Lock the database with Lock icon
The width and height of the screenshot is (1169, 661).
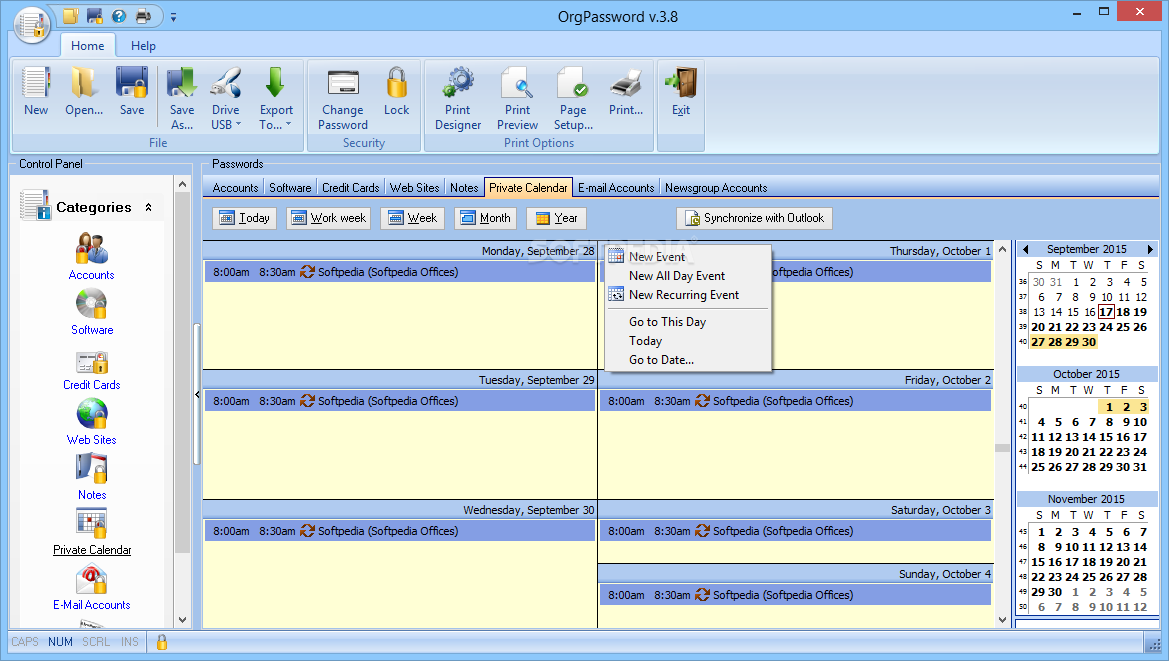[x=397, y=92]
